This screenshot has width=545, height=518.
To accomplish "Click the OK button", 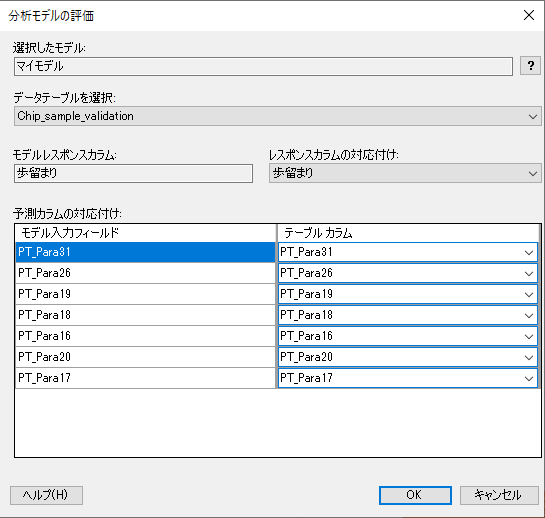I will tap(415, 495).
